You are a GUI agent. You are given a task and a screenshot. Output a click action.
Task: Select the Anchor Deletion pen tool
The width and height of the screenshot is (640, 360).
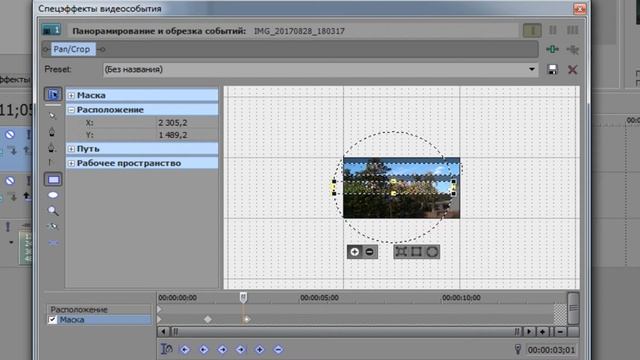[x=52, y=147]
